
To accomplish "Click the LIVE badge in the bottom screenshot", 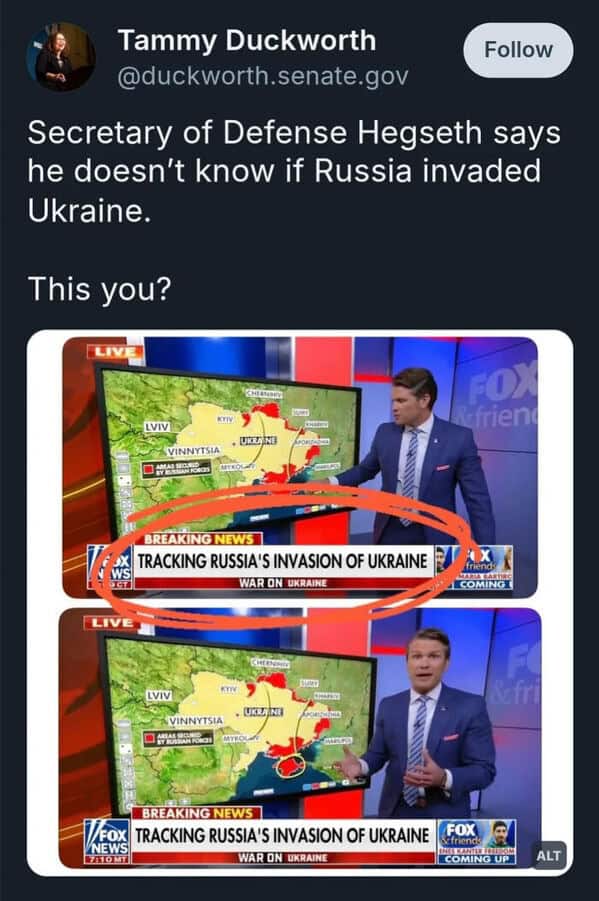I will (x=112, y=622).
